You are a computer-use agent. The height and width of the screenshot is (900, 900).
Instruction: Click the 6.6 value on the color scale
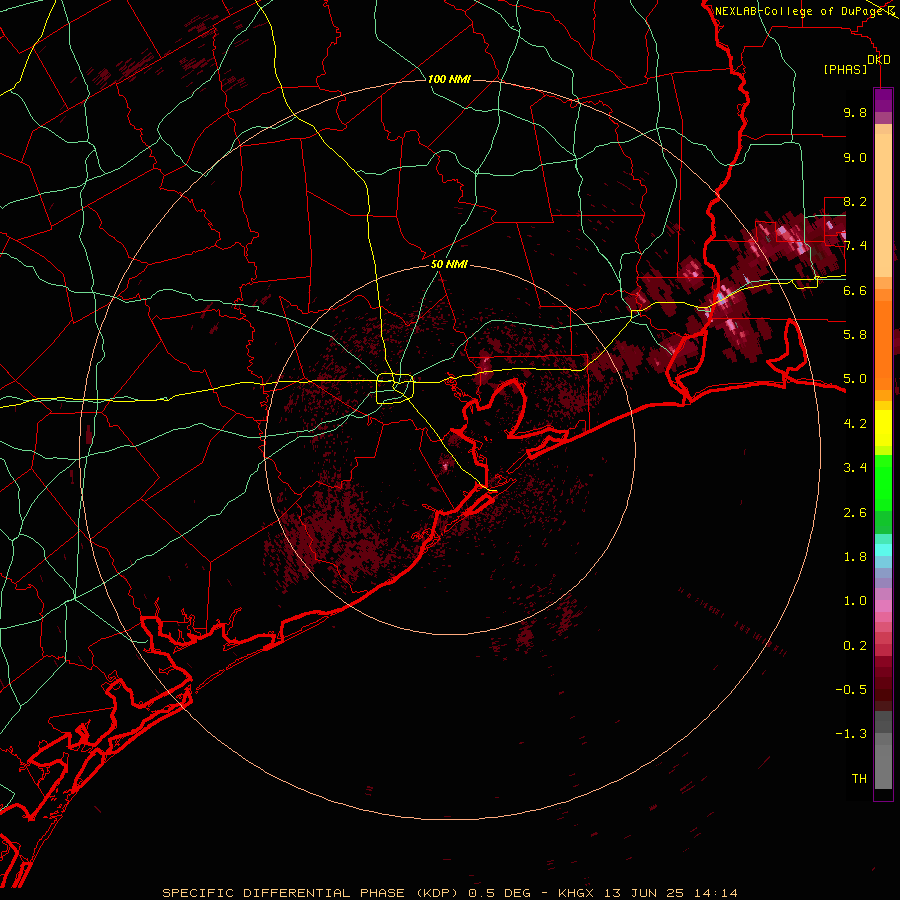pos(855,290)
